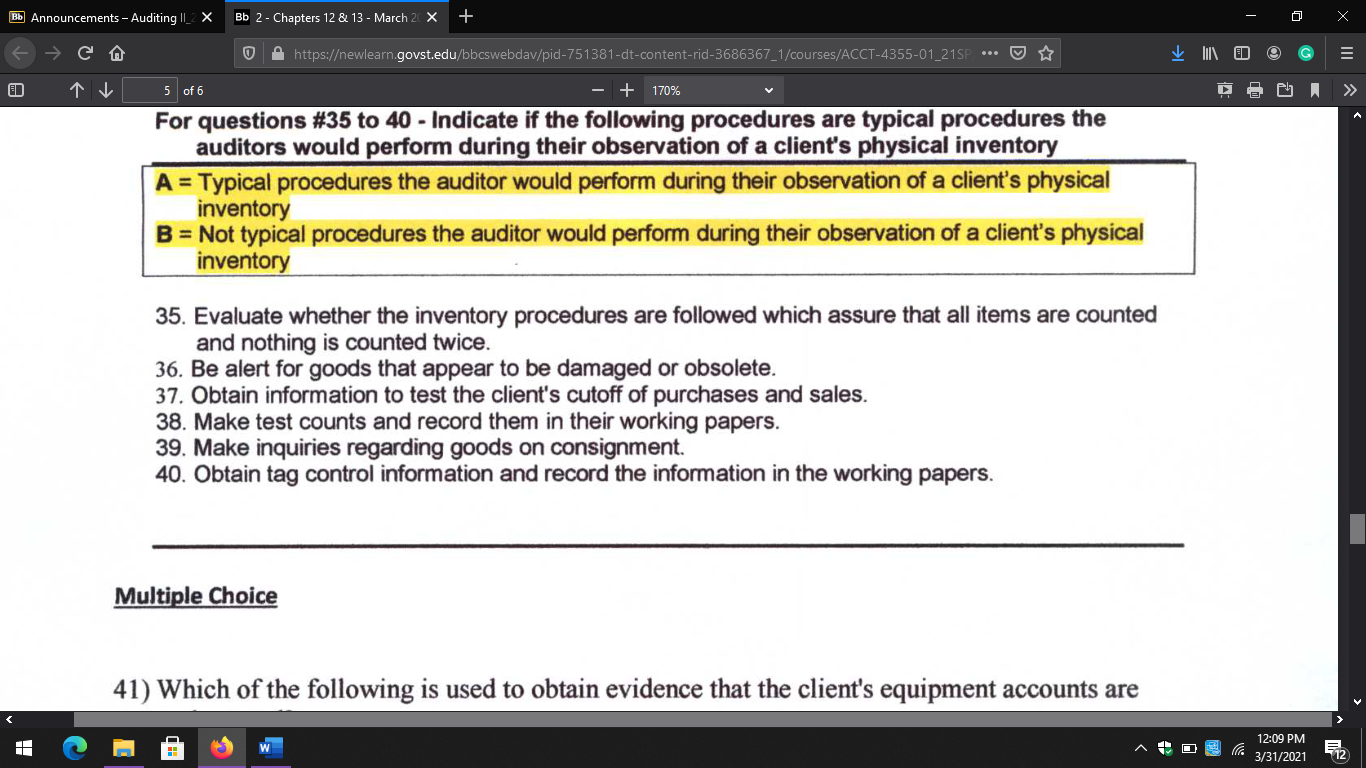Viewport: 1366px width, 768px height.
Task: Expand the PDF toolbar overflow chevron
Action: pos(1349,90)
